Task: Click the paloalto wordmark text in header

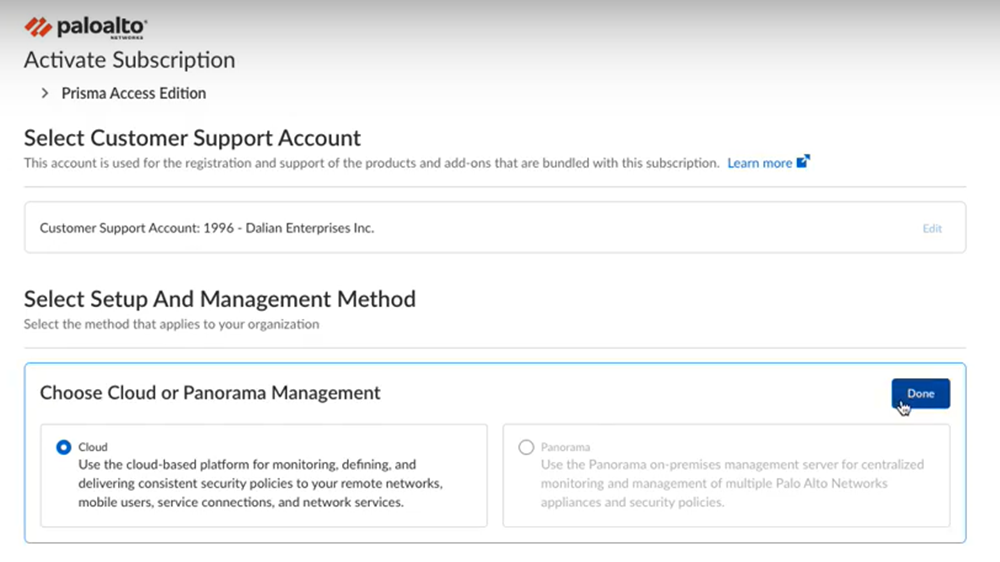Action: point(101,26)
